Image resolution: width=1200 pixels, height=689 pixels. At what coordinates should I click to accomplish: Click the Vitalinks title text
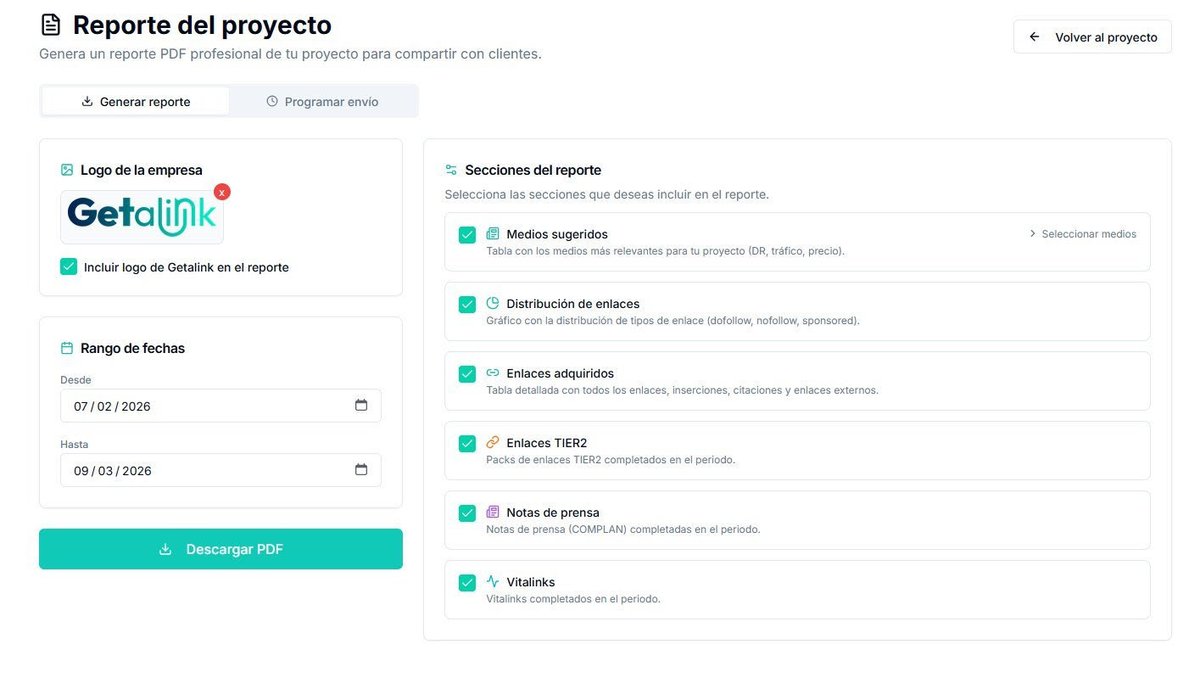(531, 582)
